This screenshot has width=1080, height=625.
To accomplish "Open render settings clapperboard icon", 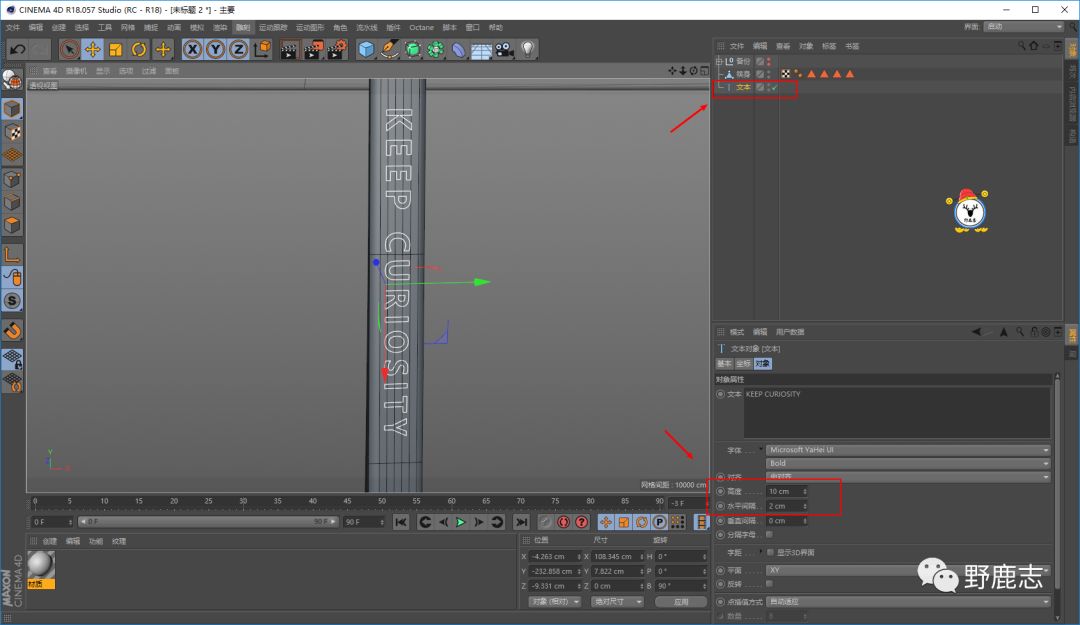I will (336, 49).
